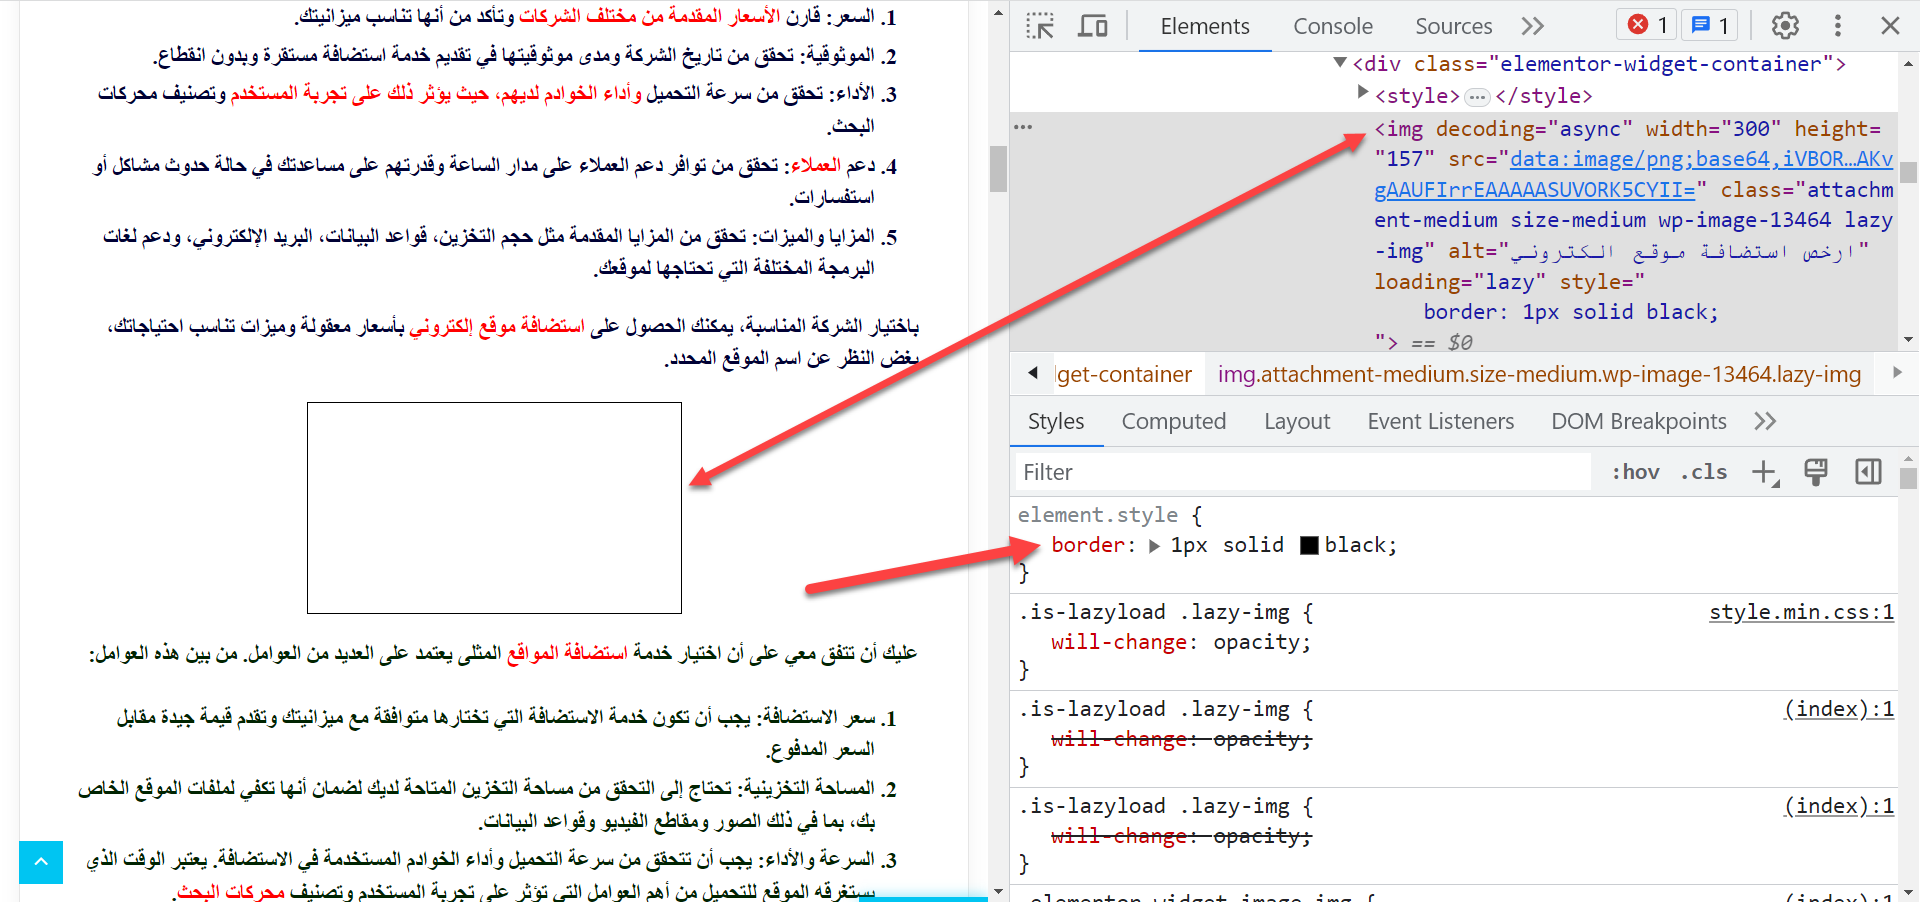
Task: Click the styles Filter input field
Action: pyautogui.click(x=1300, y=472)
